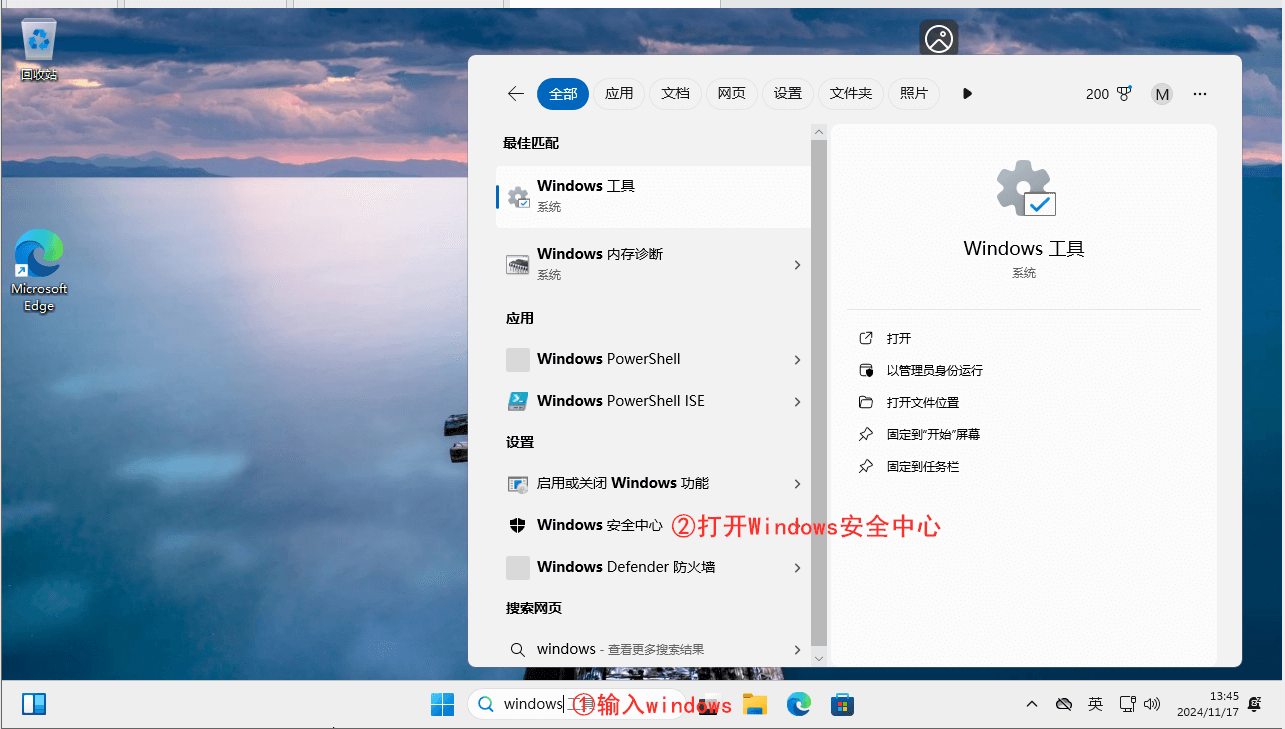Open the network tray icon
The height and width of the screenshot is (729, 1285).
pyautogui.click(x=1127, y=705)
